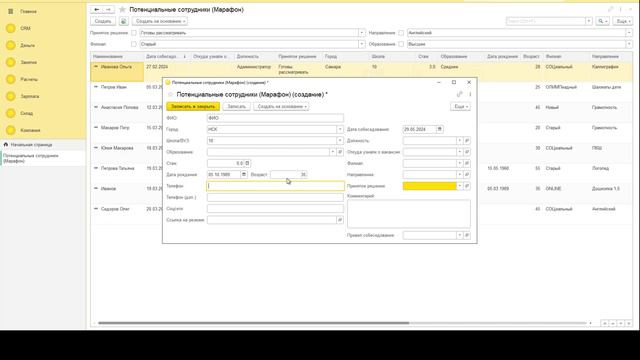Open linked record icon beside Откуда узнали о вакансии
Screen dimensions: 640x360
point(467,152)
